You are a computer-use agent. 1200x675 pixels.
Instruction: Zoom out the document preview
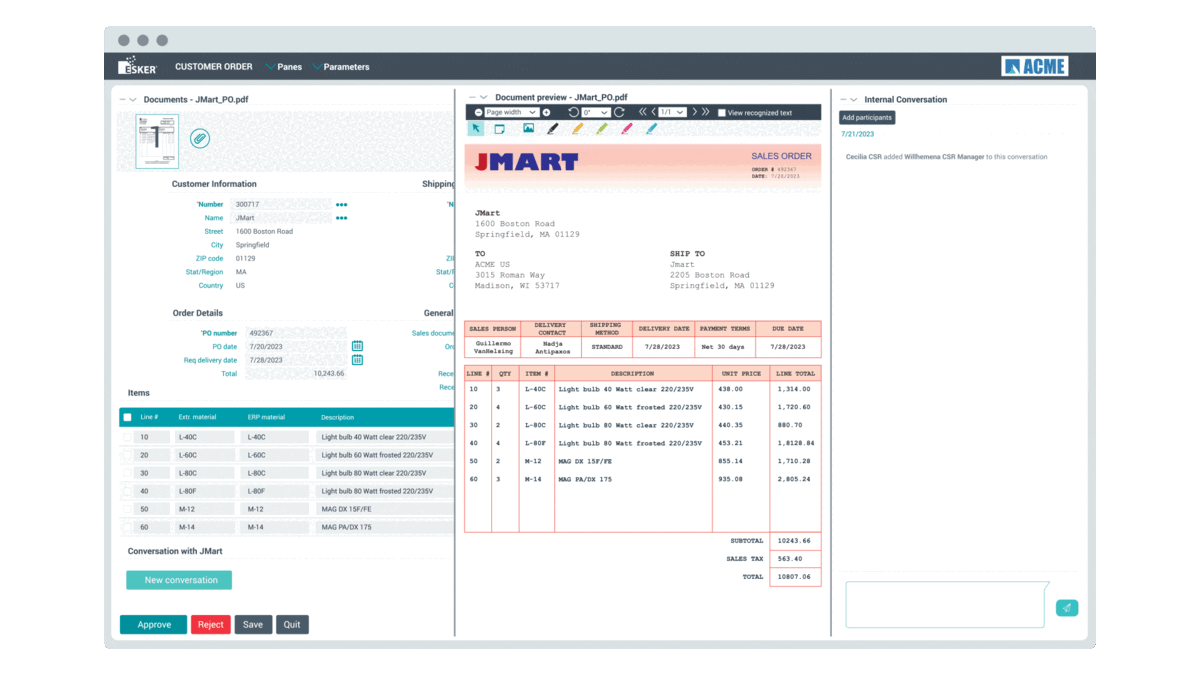point(479,113)
